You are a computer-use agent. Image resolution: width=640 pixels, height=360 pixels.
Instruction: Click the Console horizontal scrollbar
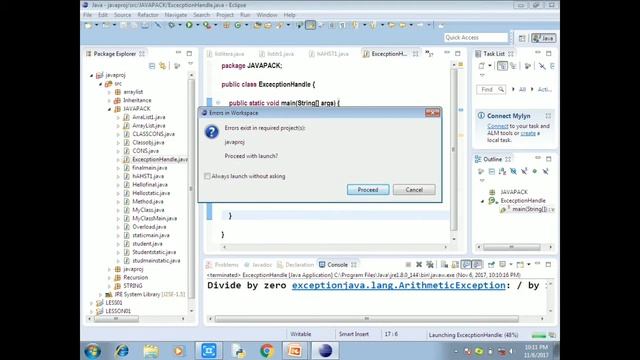[x=367, y=318]
